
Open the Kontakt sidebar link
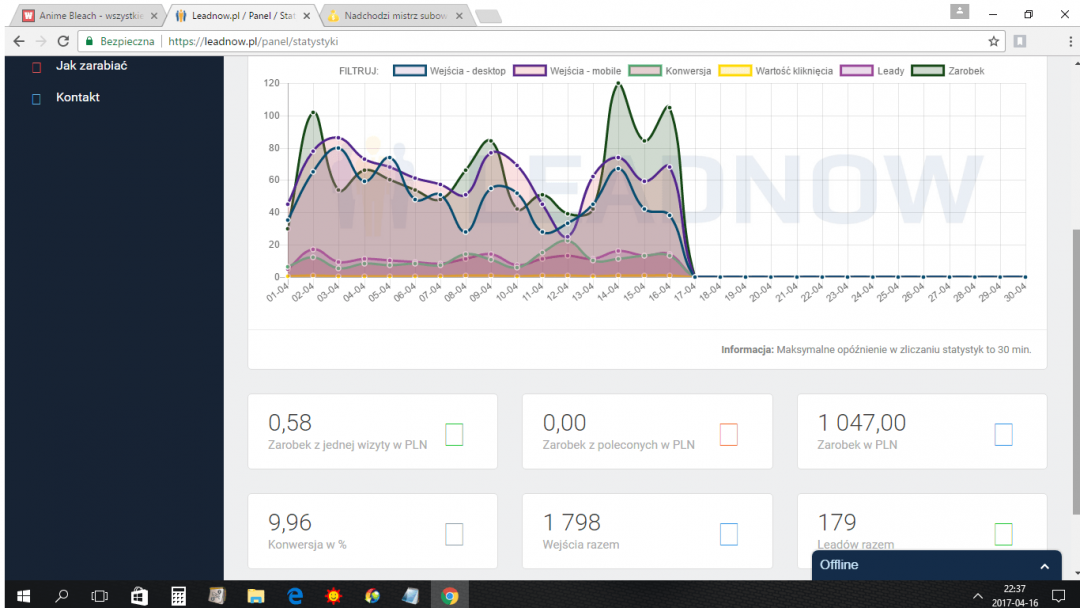78,98
